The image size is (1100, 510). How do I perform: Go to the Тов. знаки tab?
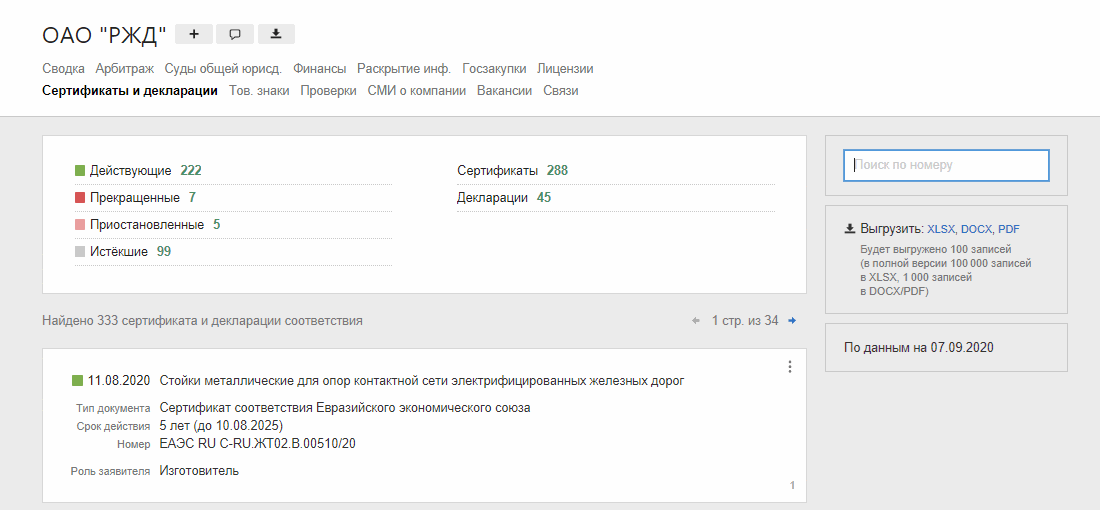tap(259, 90)
